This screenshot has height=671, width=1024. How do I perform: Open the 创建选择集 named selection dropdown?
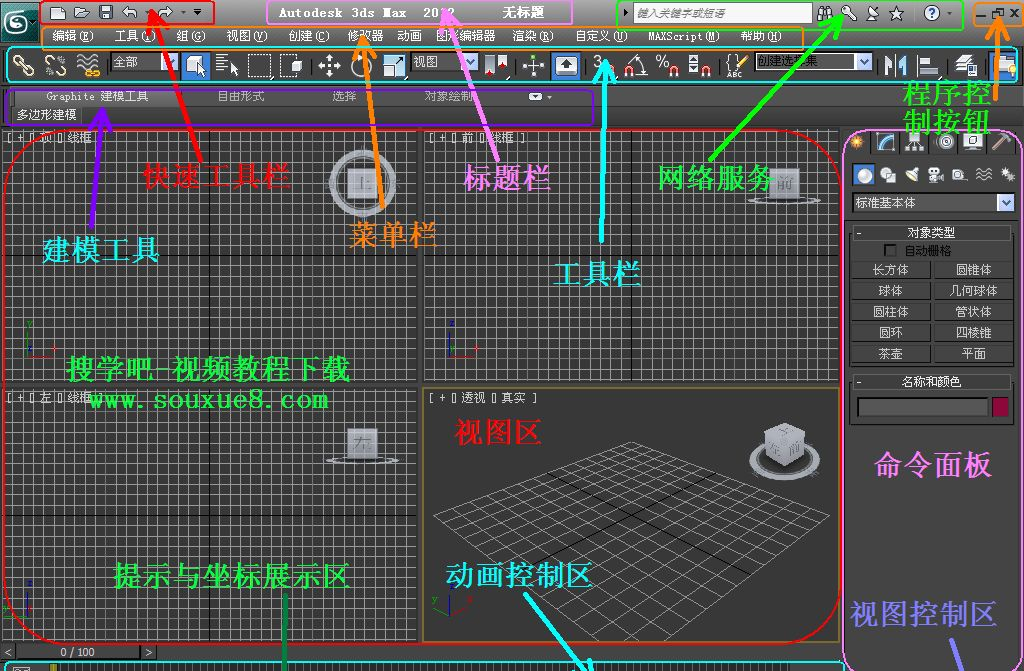click(x=814, y=61)
